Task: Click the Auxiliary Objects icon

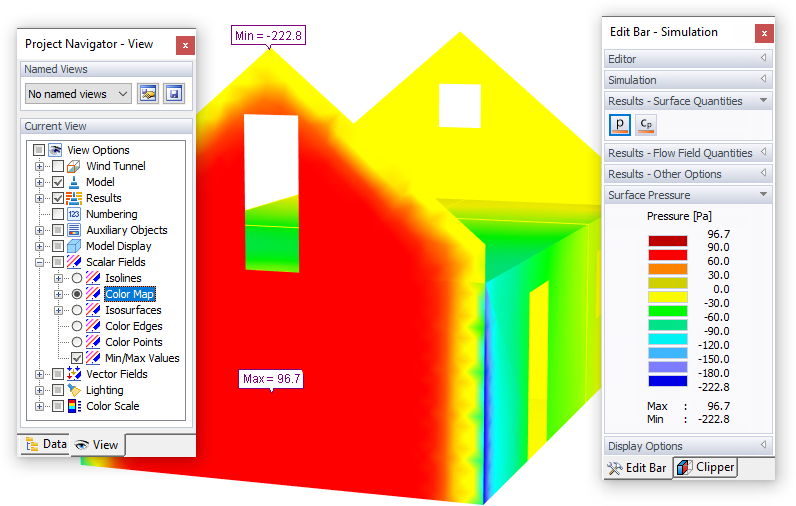Action: click(x=74, y=230)
